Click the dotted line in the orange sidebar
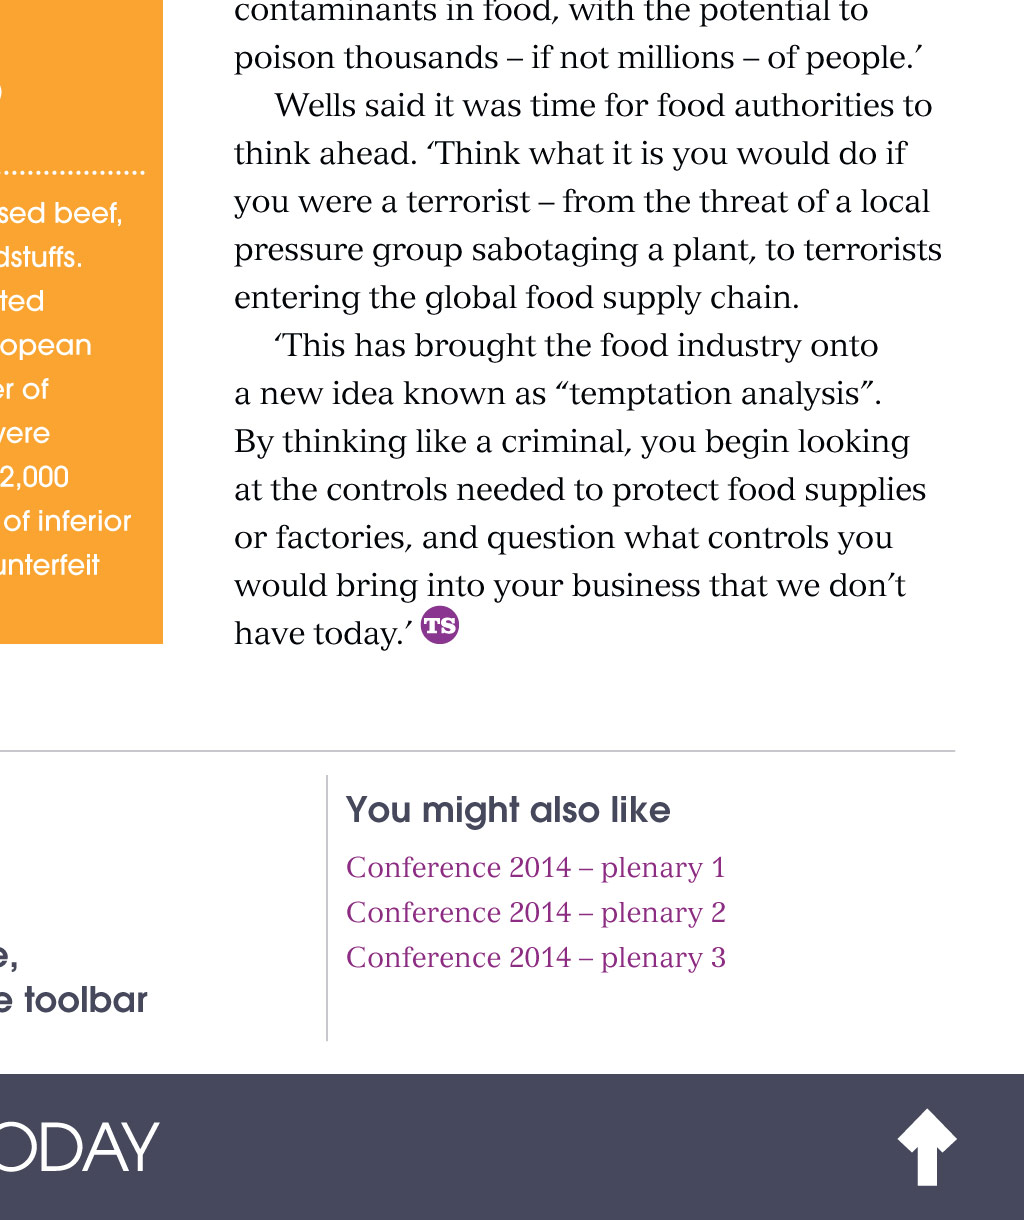 click(72, 173)
